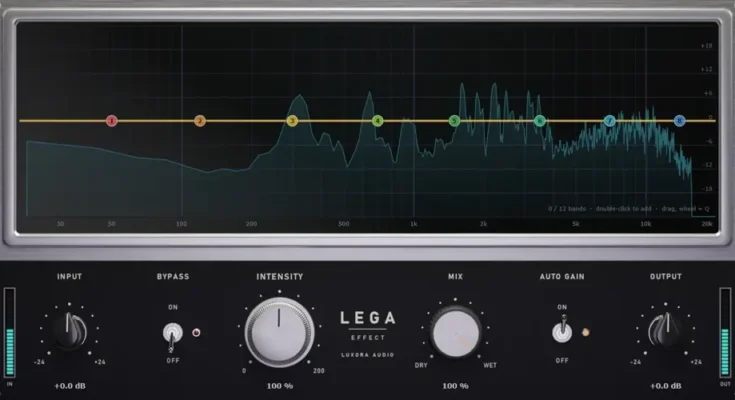Click the 200 maximum label under Intensity
Image resolution: width=735 pixels, height=400 pixels.
(x=319, y=371)
